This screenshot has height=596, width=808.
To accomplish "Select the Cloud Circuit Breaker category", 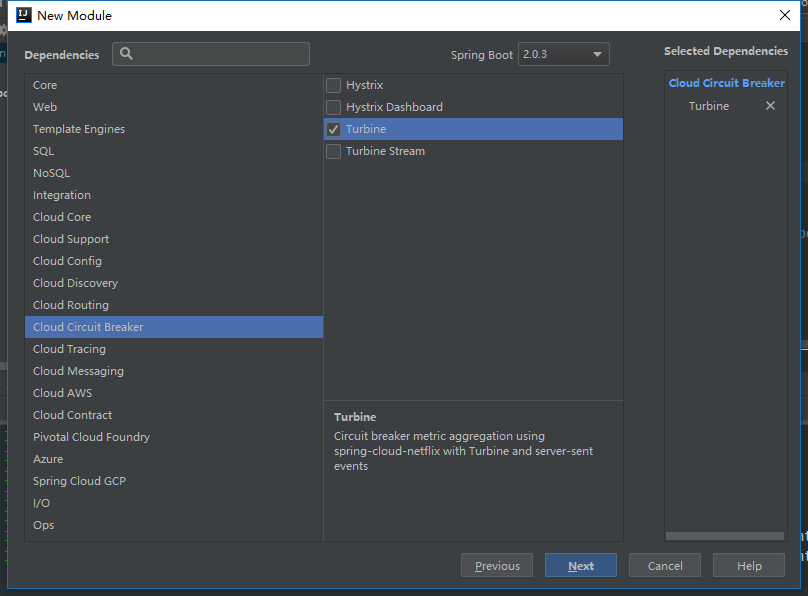I will (174, 327).
